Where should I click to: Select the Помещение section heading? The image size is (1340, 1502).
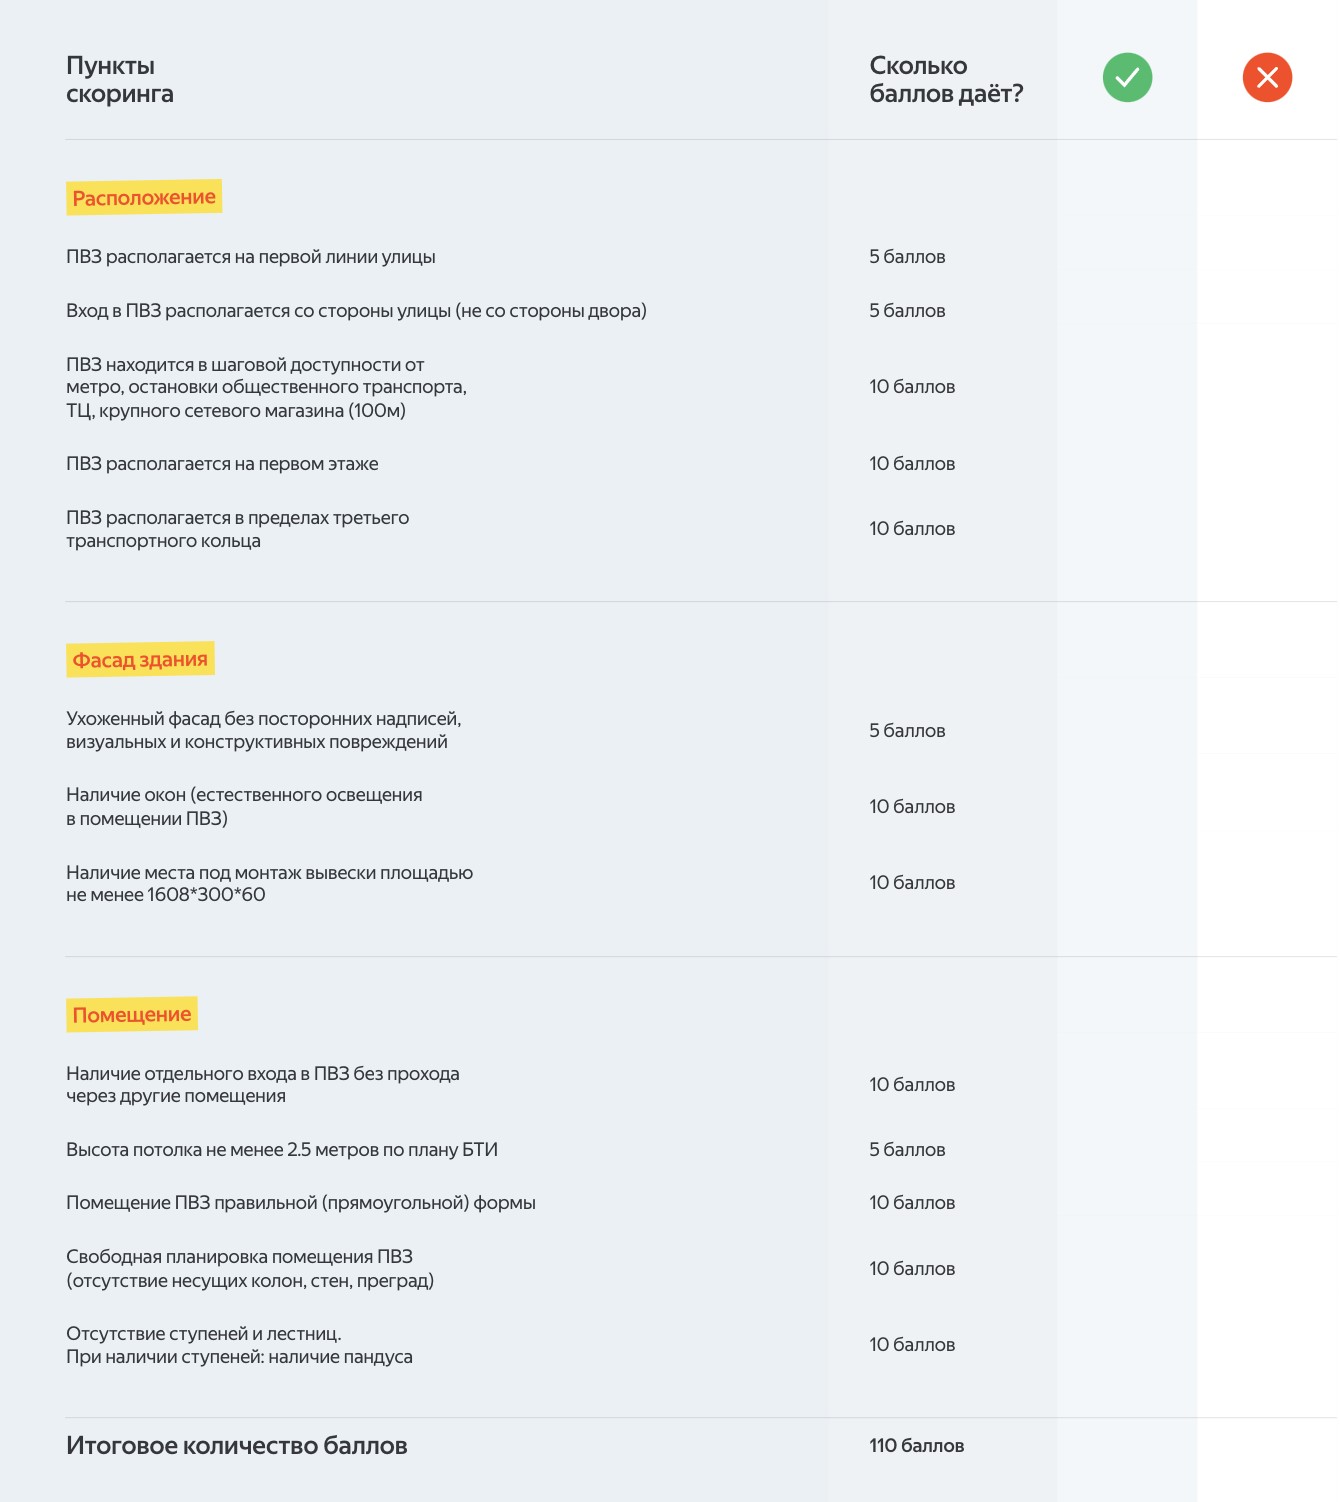(132, 1015)
